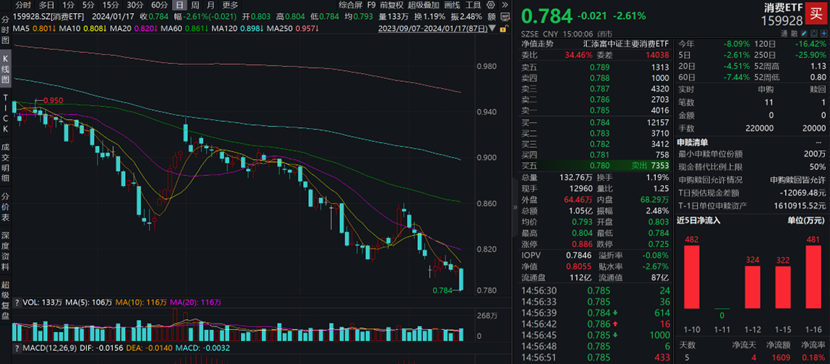Click the F9 button
The image size is (830, 364).
[x=371, y=5]
